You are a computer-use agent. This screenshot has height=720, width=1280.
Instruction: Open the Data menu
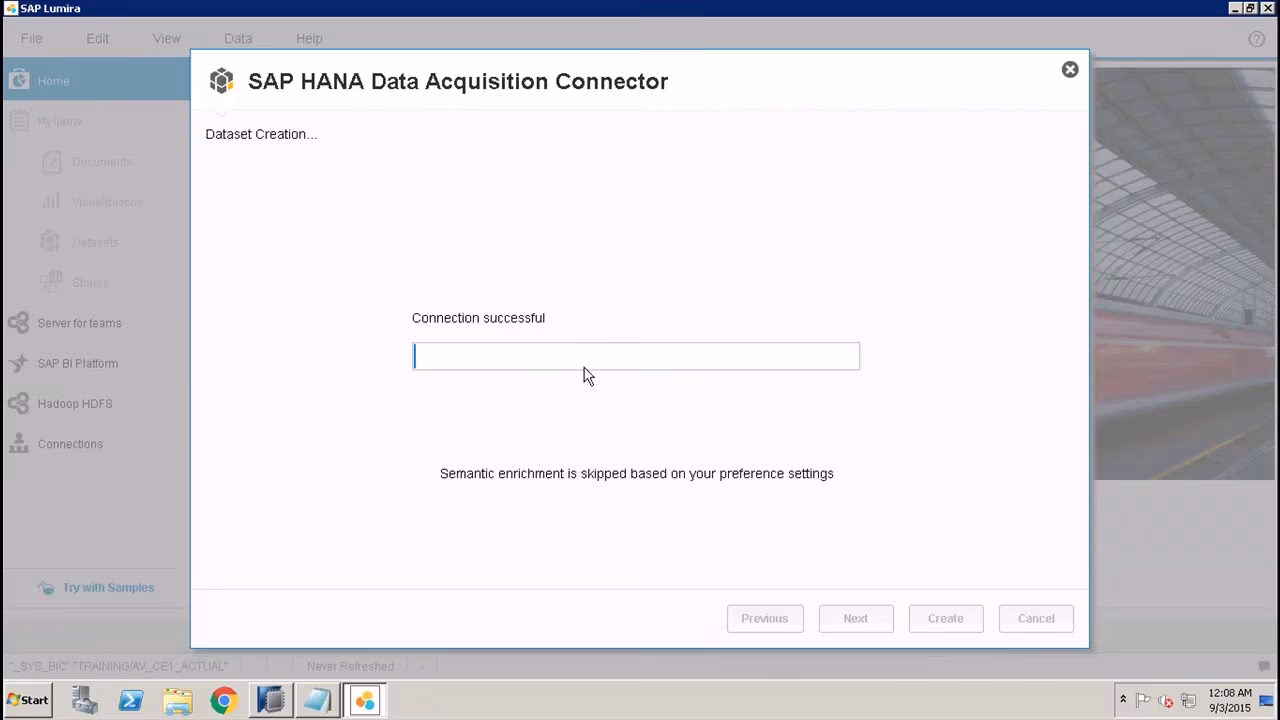click(238, 38)
